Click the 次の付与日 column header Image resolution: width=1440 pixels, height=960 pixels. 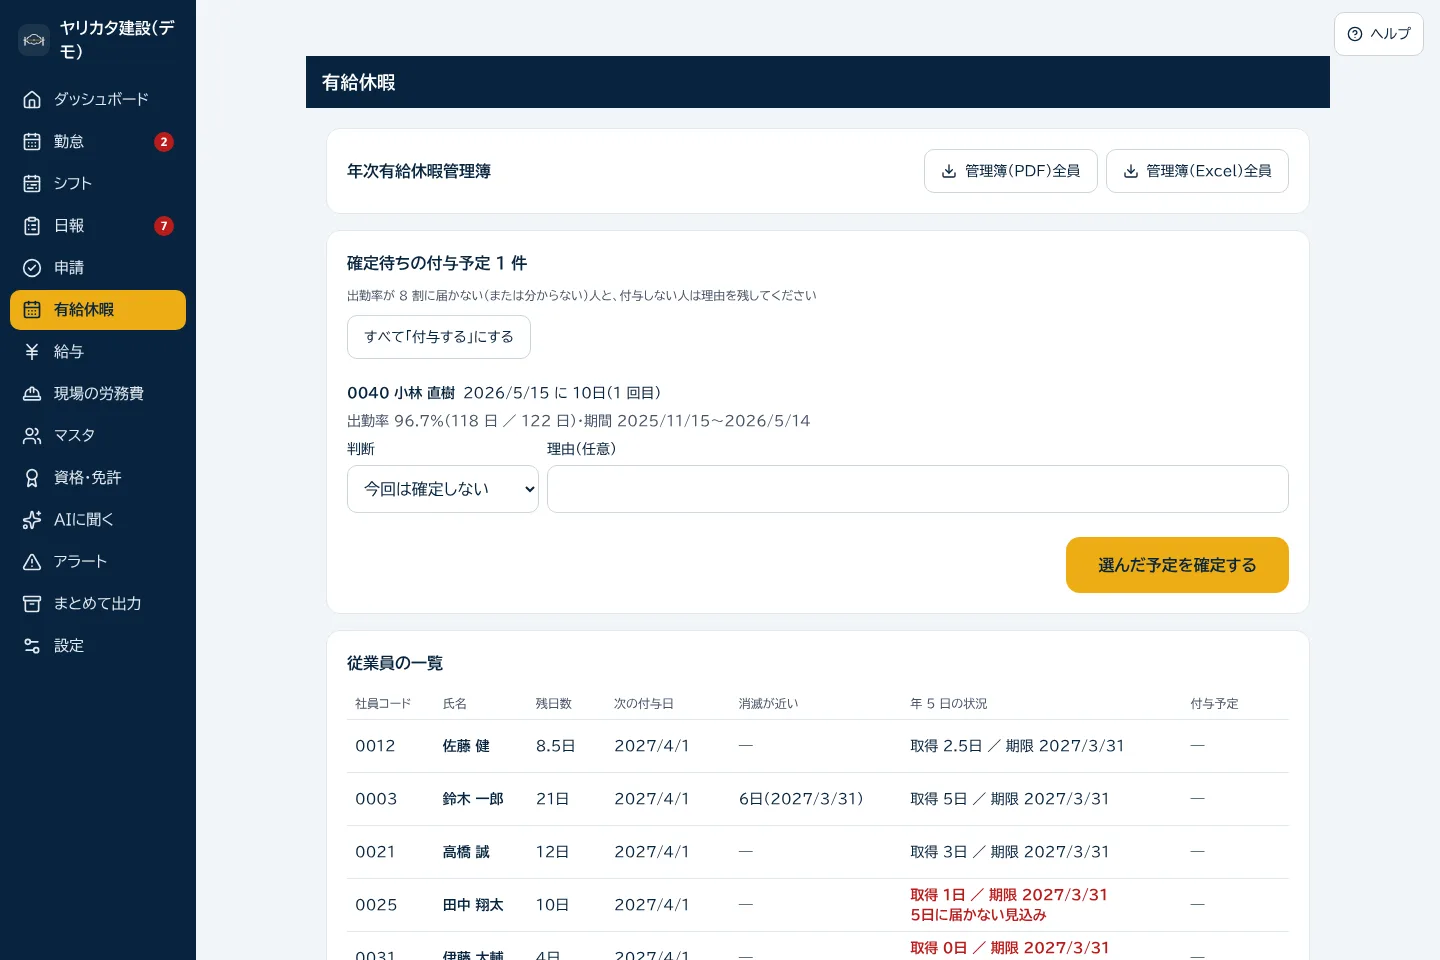(644, 704)
